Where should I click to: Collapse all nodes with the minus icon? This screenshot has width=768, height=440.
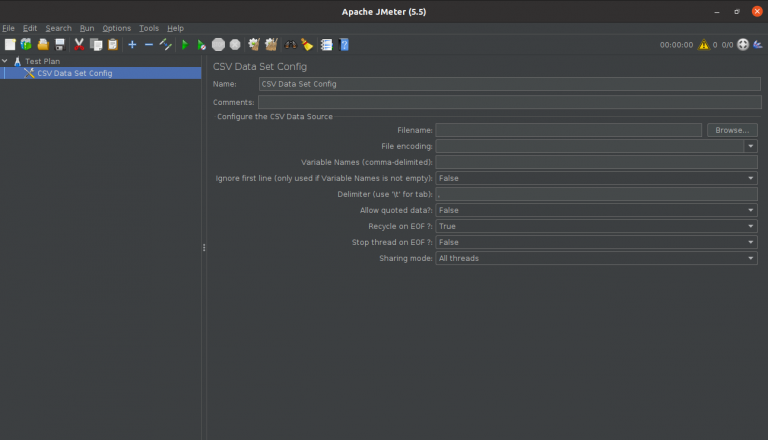[148, 45]
